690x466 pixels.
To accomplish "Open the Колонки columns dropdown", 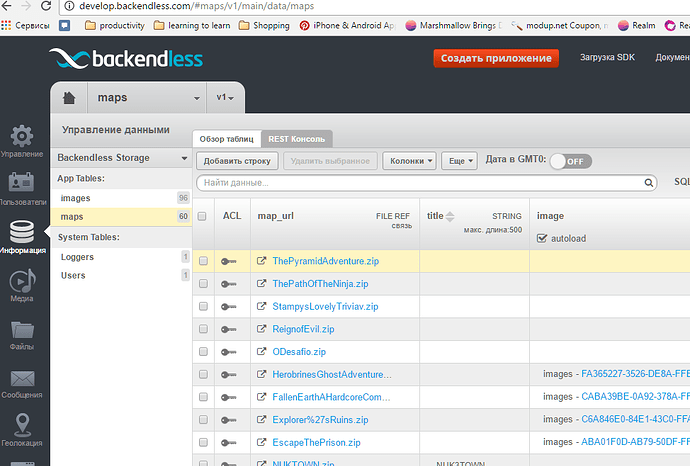I will pyautogui.click(x=409, y=161).
